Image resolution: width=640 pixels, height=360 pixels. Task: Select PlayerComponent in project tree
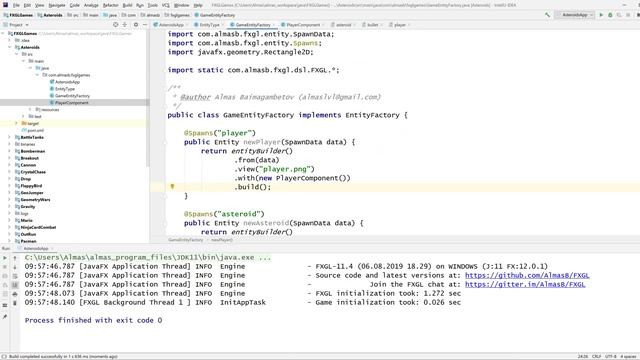tap(71, 103)
